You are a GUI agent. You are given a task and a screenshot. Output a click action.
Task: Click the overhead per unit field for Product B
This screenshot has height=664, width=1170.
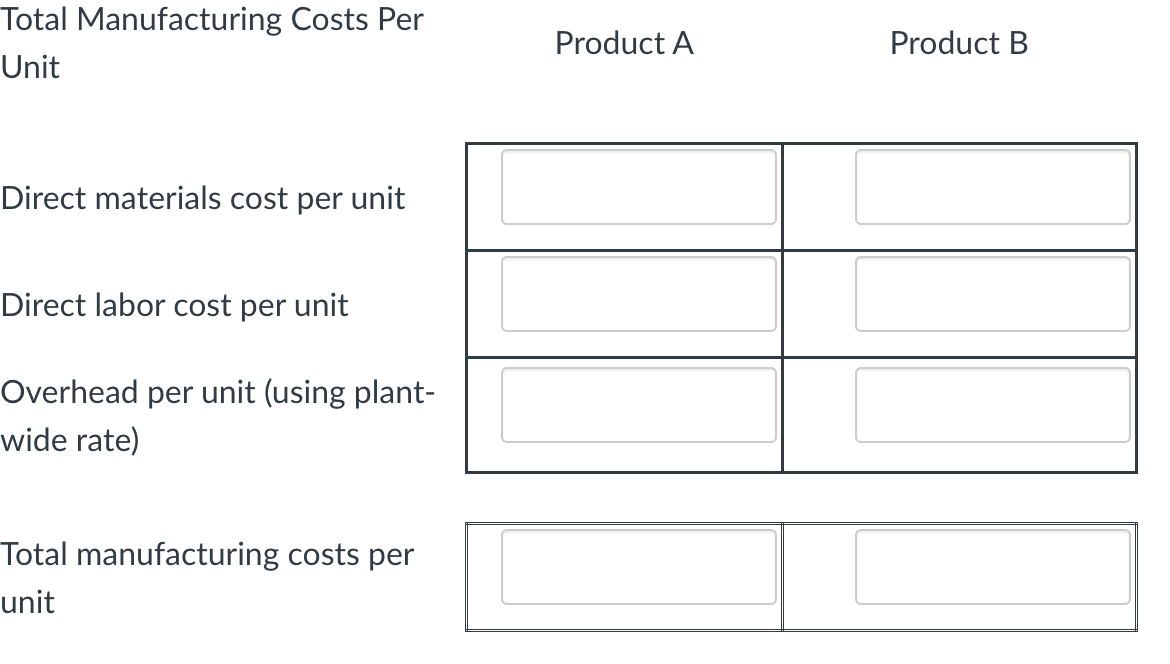(x=993, y=404)
